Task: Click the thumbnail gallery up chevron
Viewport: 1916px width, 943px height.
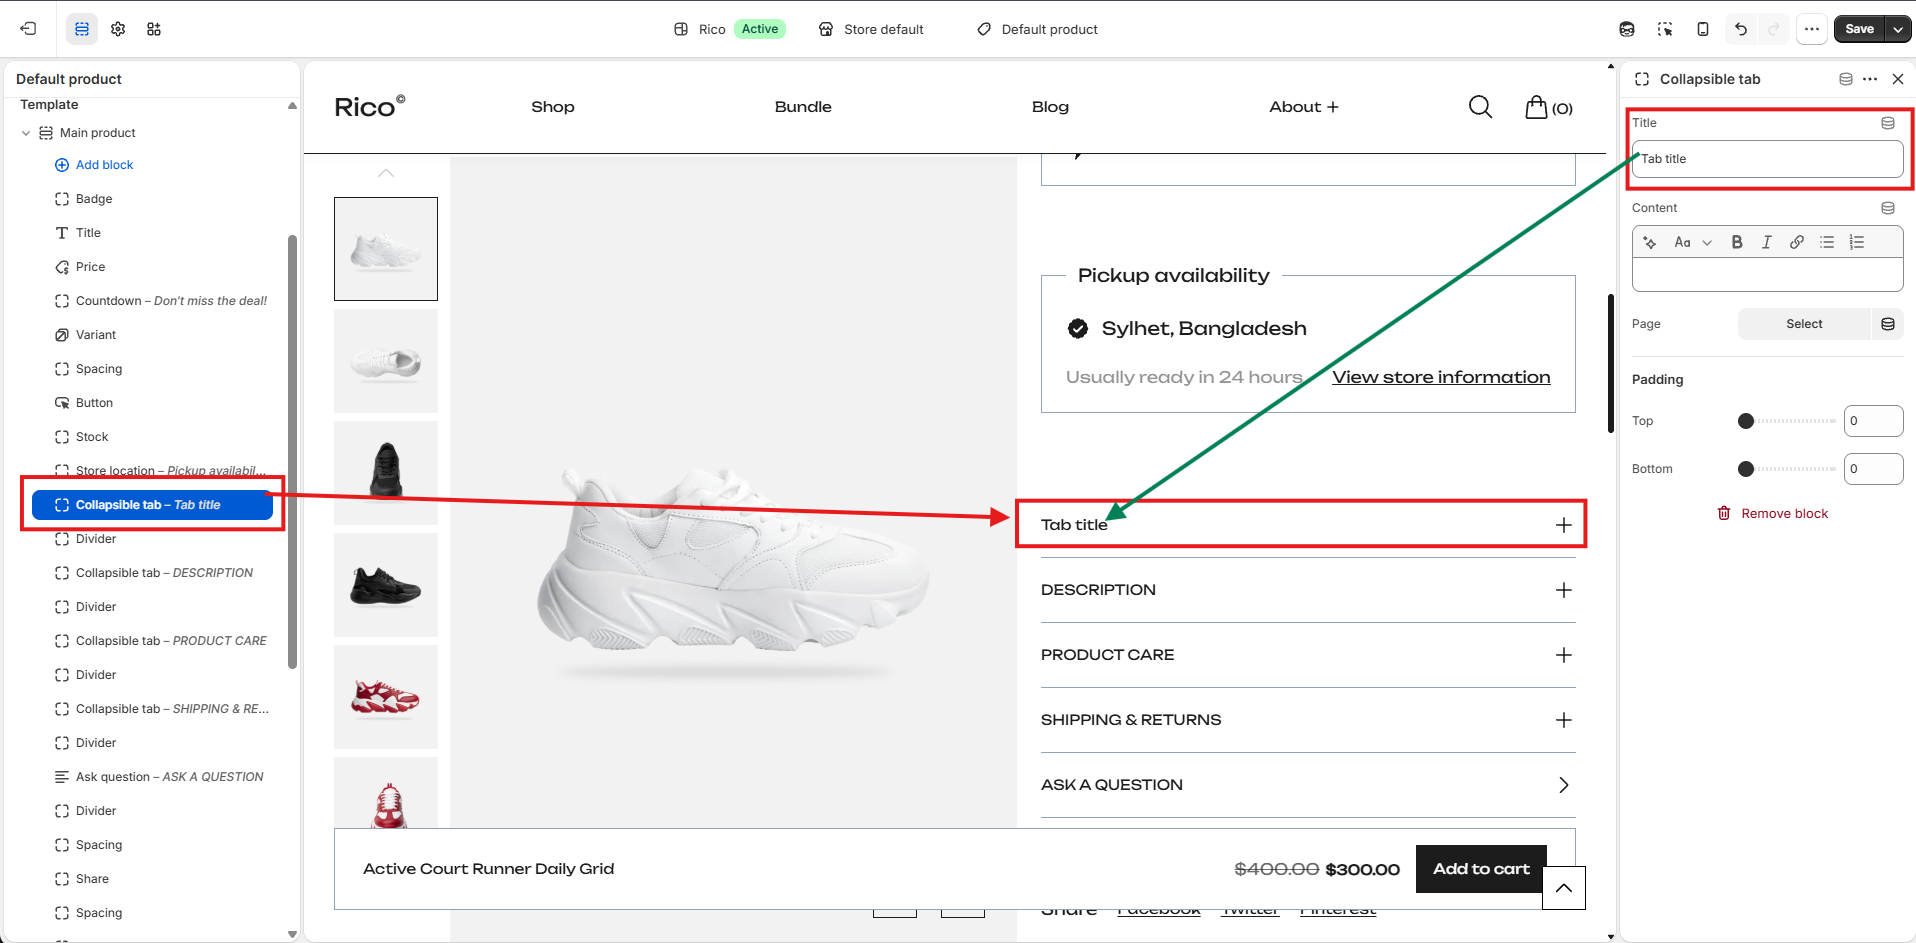Action: click(386, 173)
